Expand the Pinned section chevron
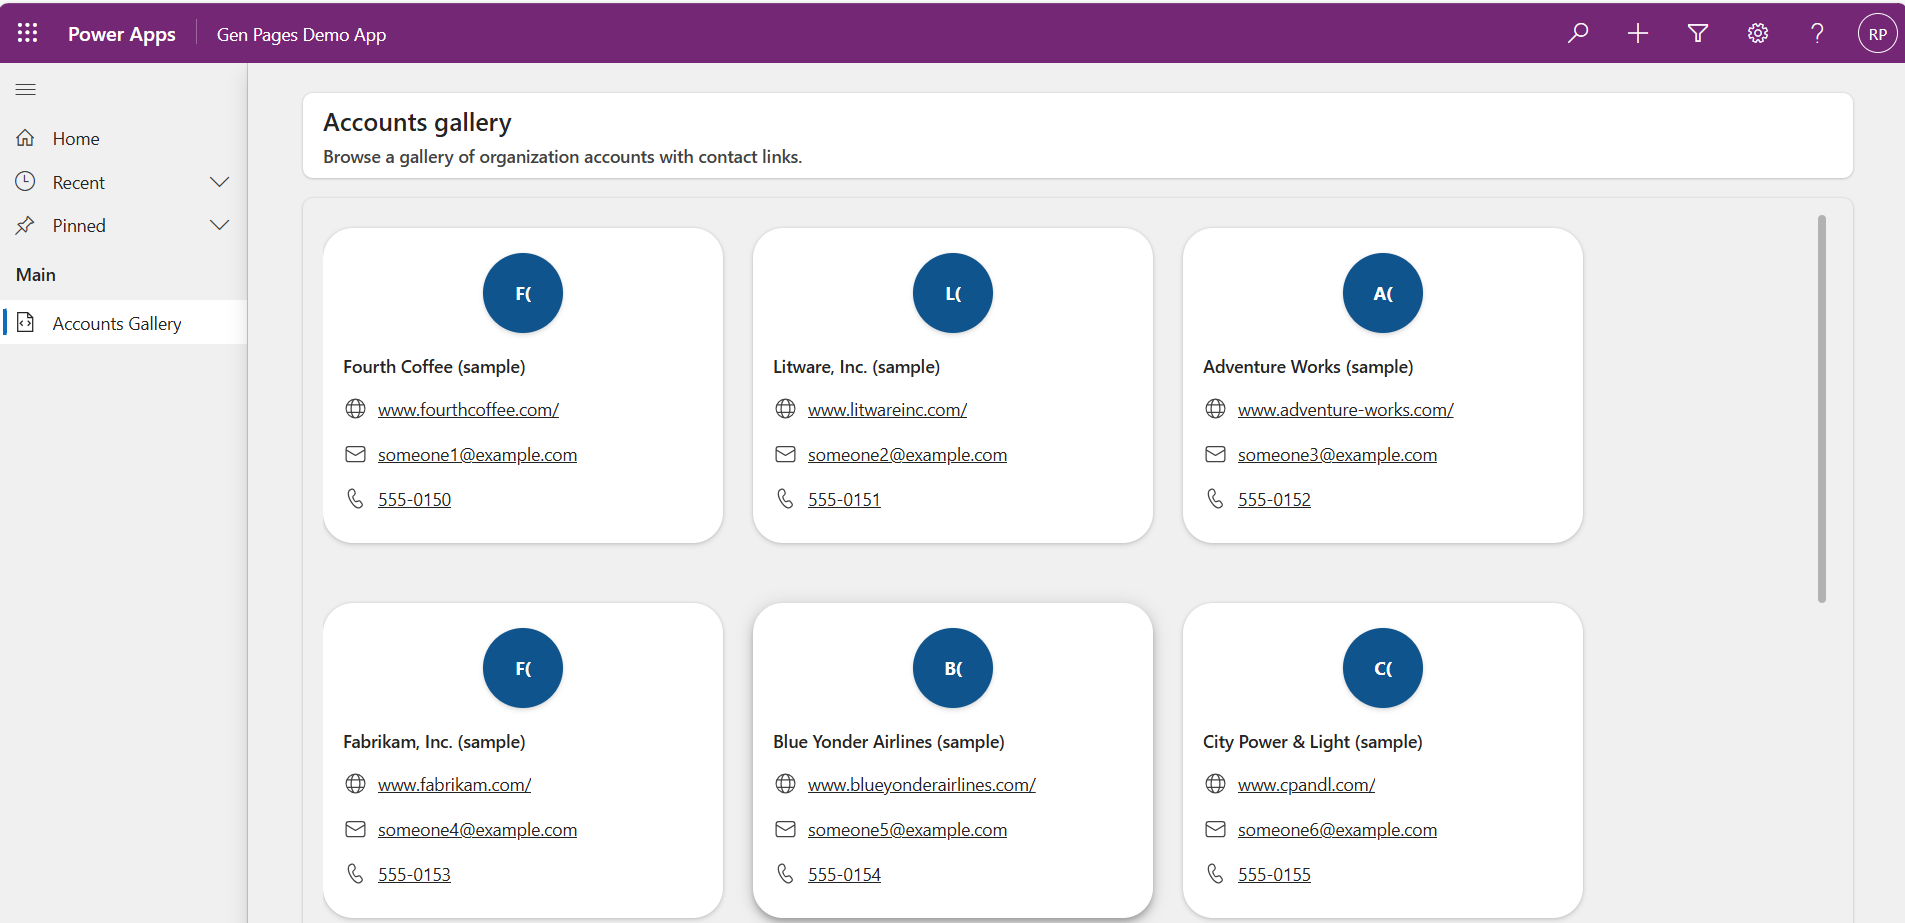This screenshot has width=1905, height=923. point(220,224)
